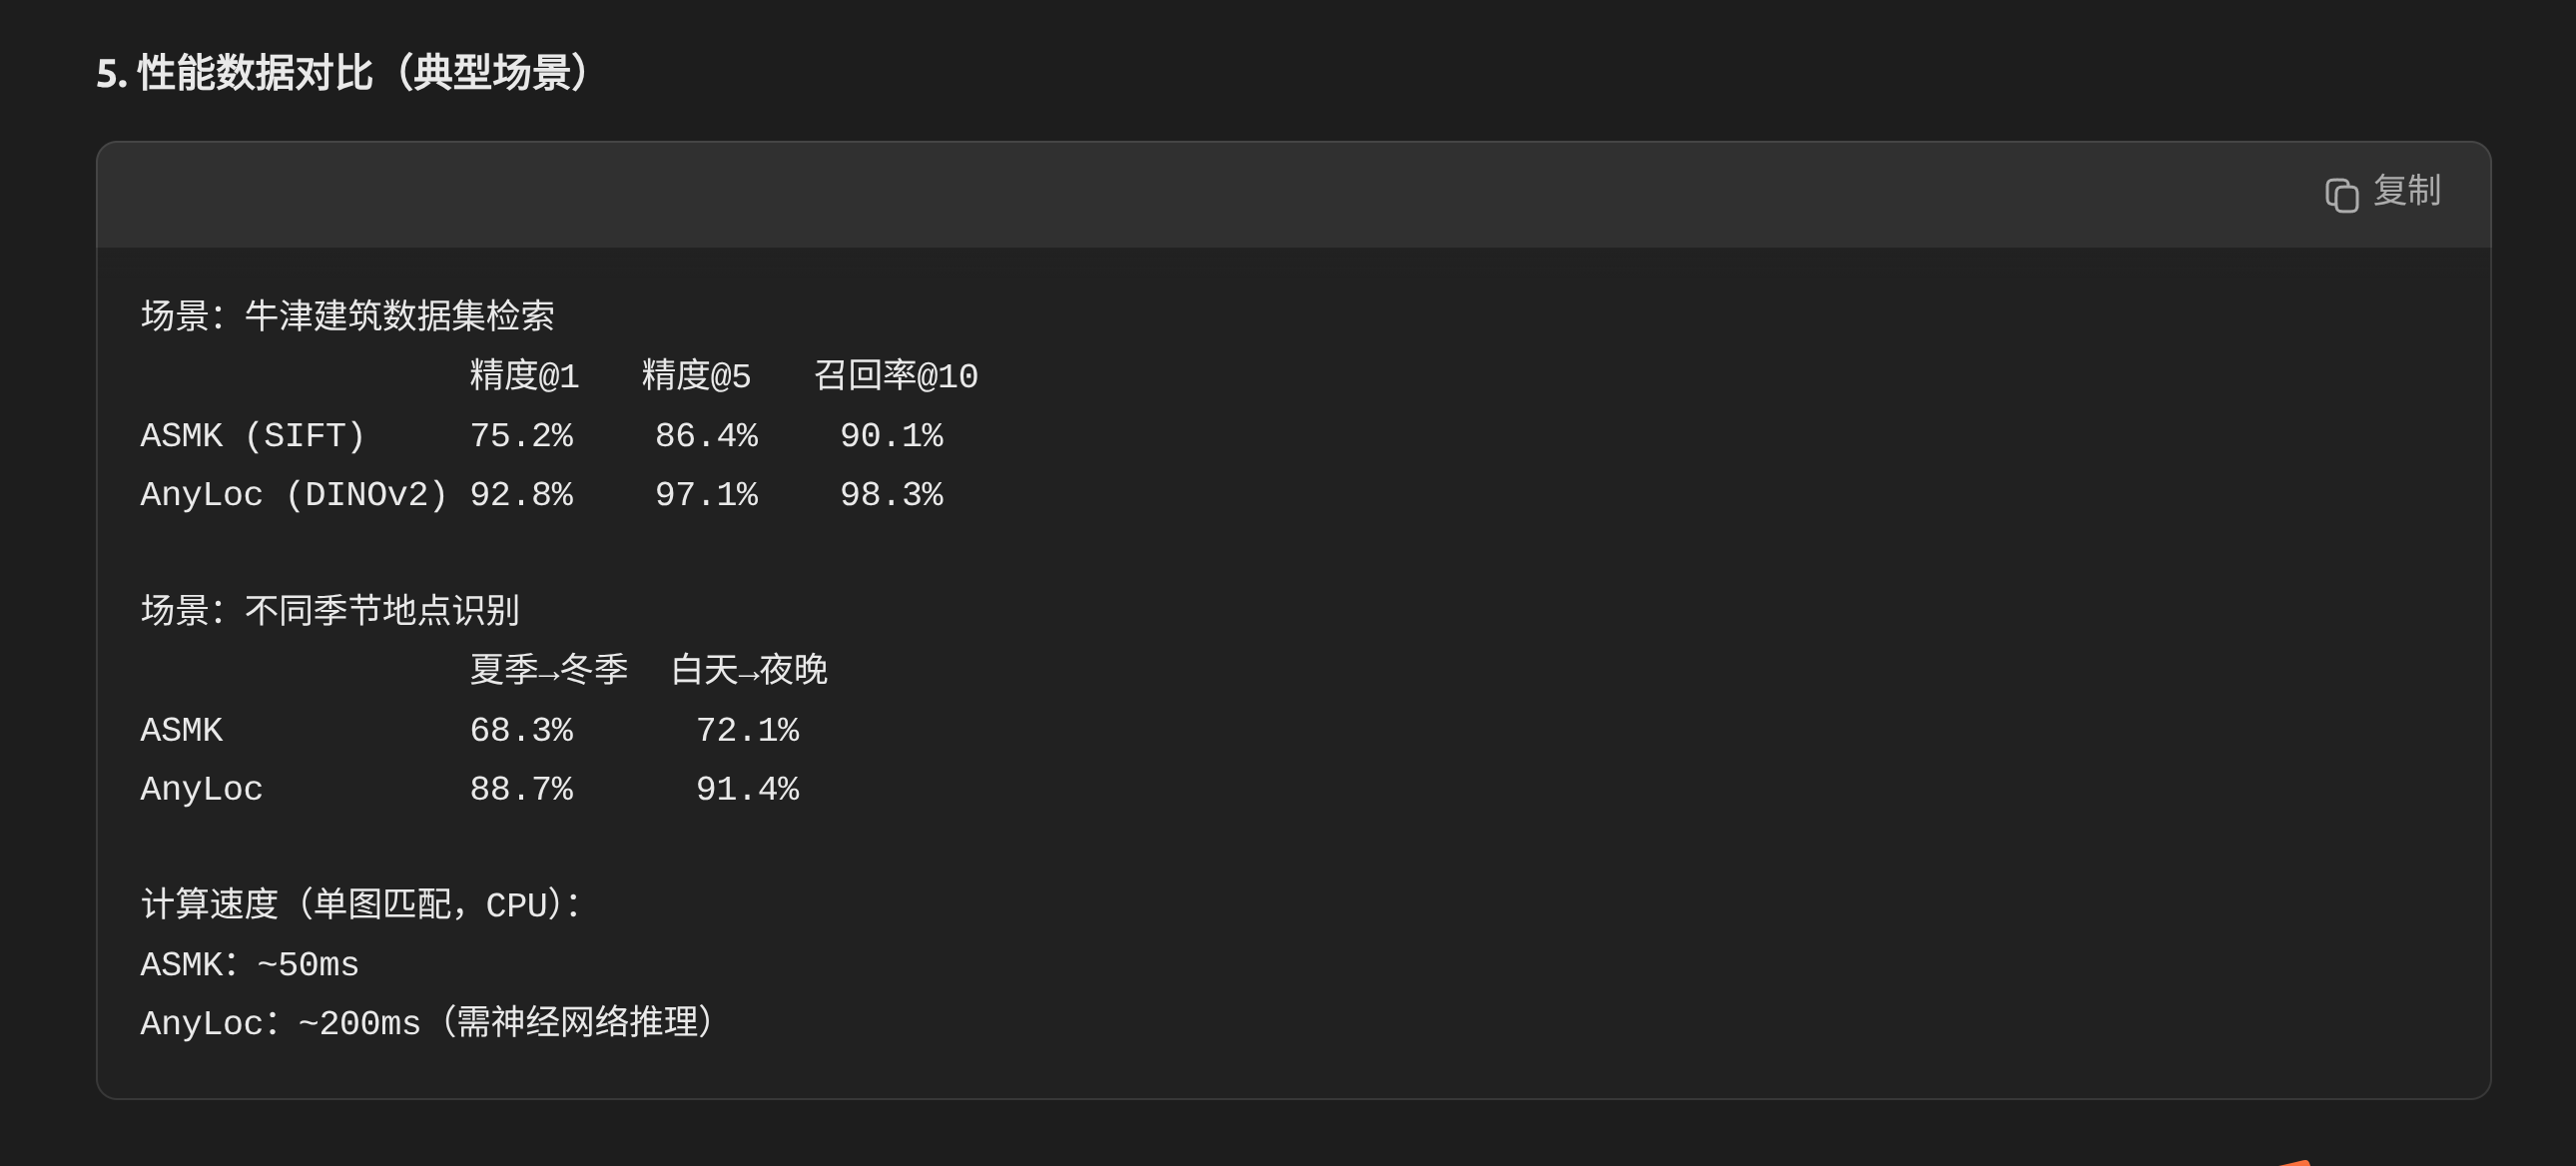Image resolution: width=2576 pixels, height=1166 pixels.
Task: Click the 白天→夜晚 column header
Action: click(x=749, y=670)
